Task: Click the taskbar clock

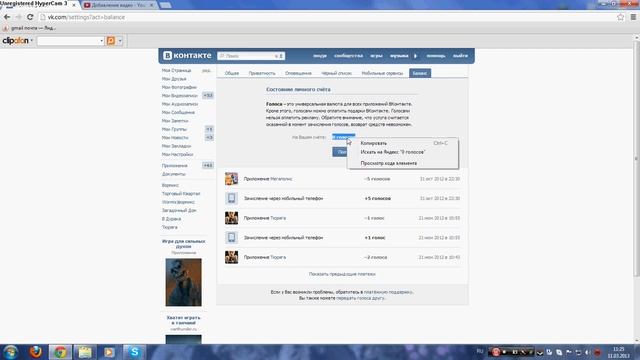Action: coord(618,352)
